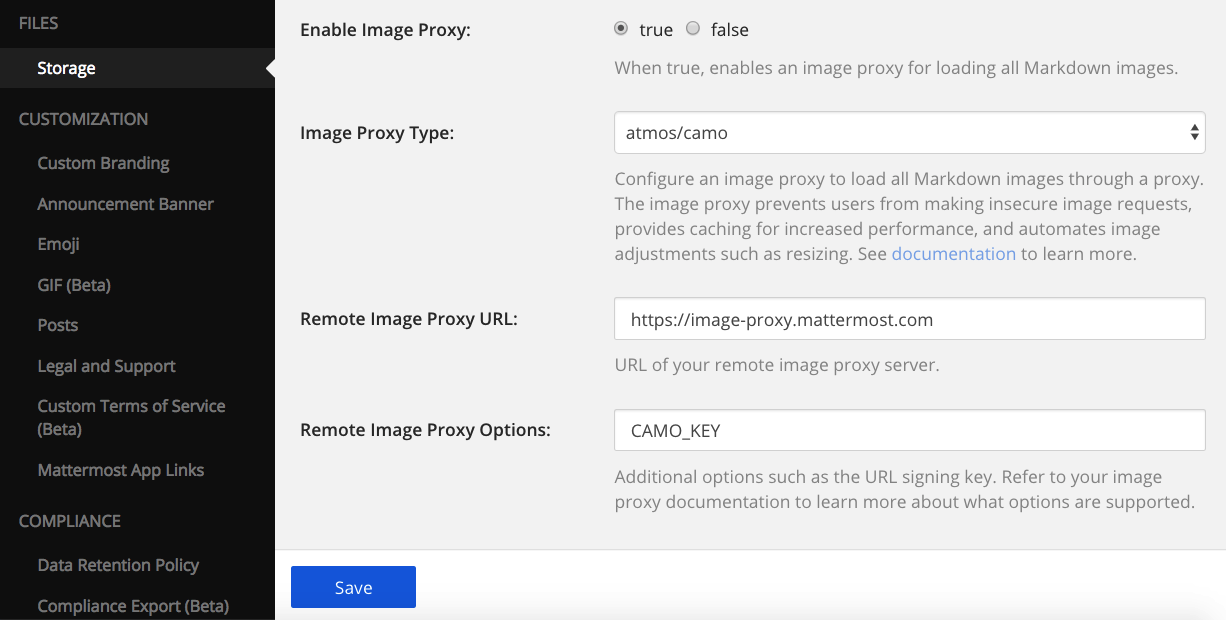Open Custom Terms of Service (Beta) settings
1226x620 pixels.
[x=131, y=405]
